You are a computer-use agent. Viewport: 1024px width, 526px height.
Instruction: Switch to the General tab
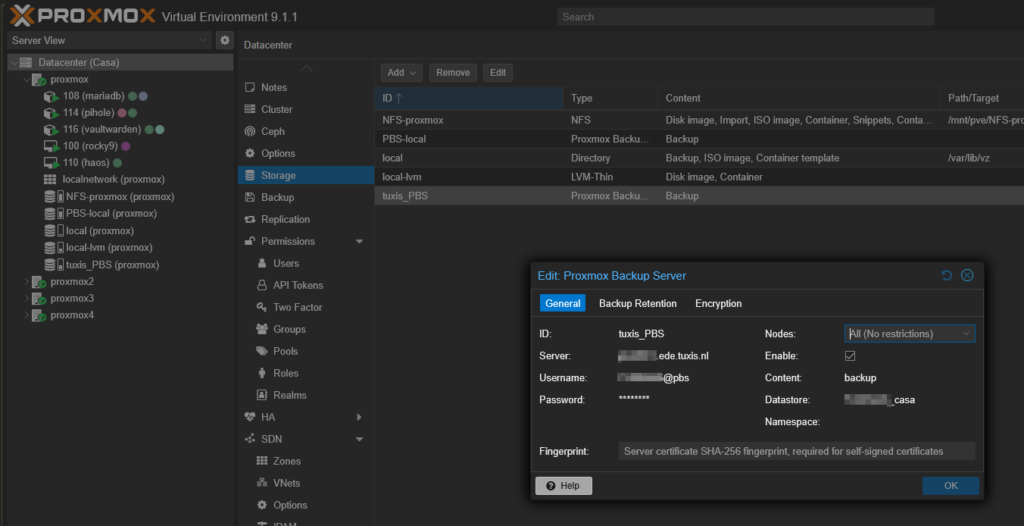[x=563, y=303]
